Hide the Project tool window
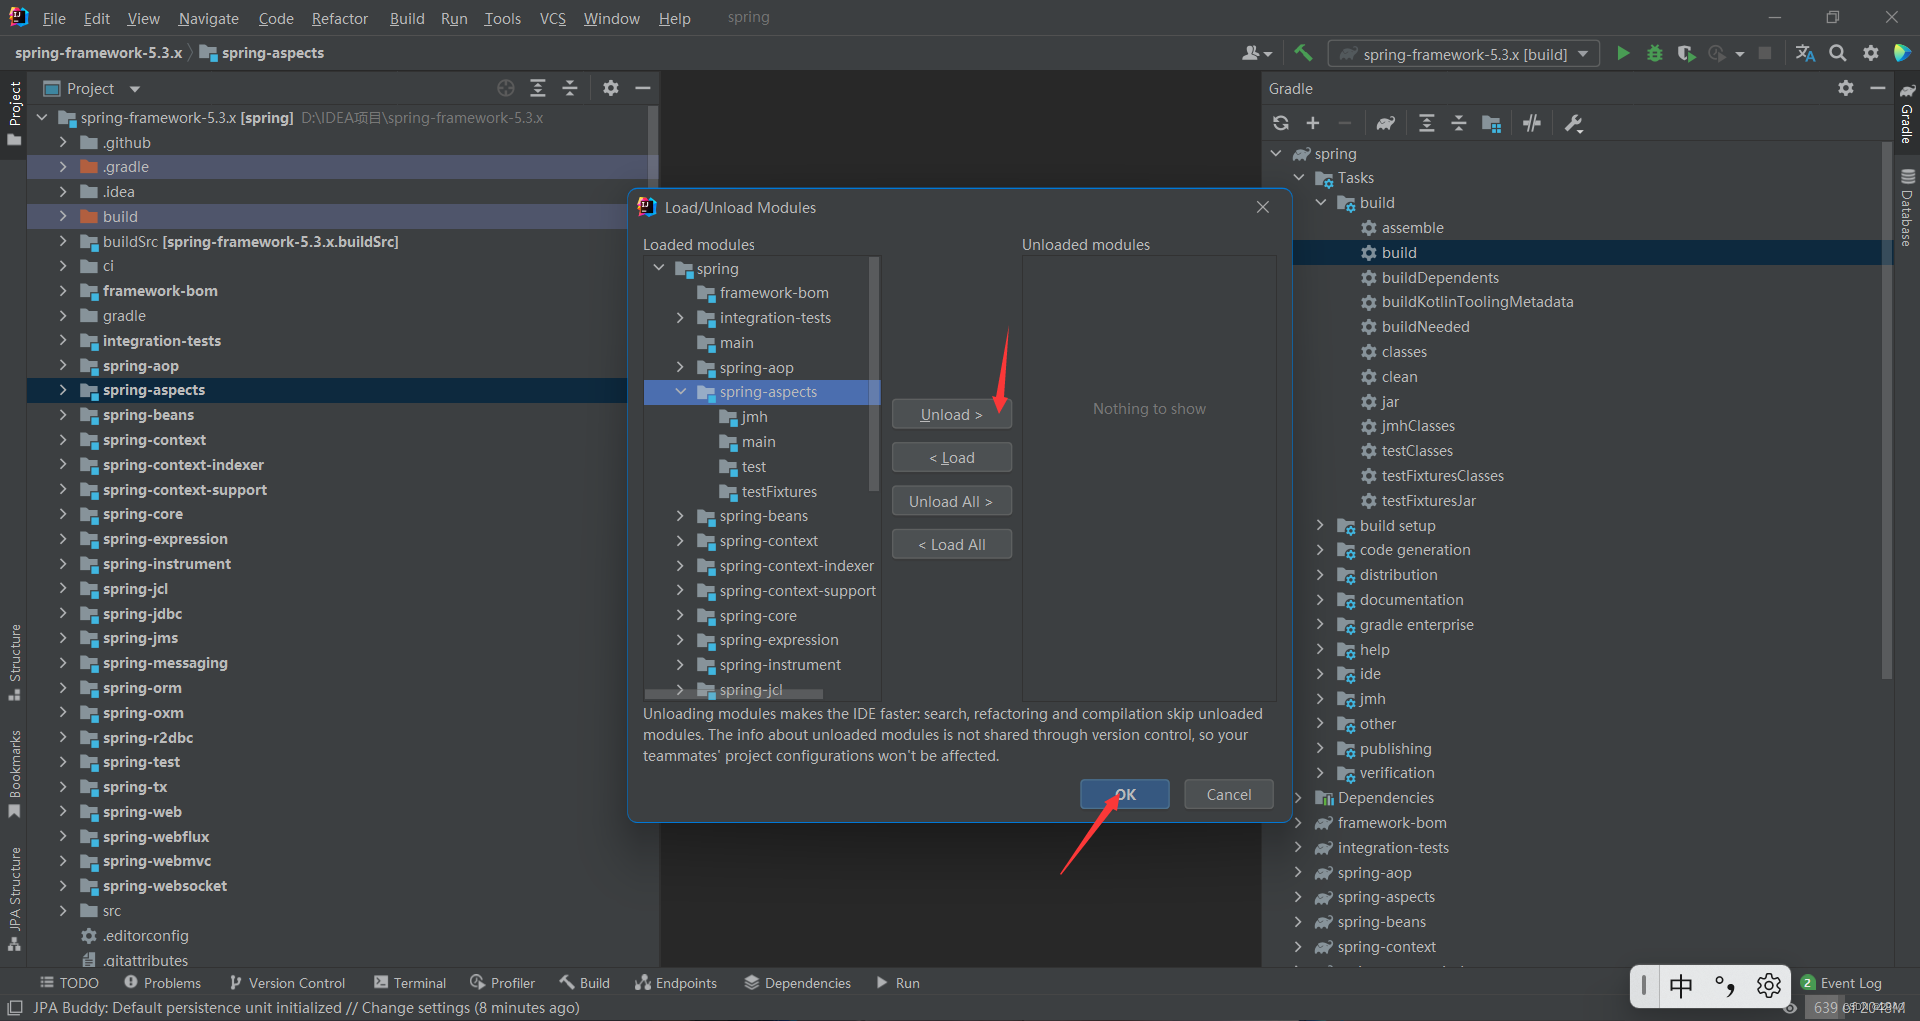This screenshot has height=1021, width=1920. (643, 88)
